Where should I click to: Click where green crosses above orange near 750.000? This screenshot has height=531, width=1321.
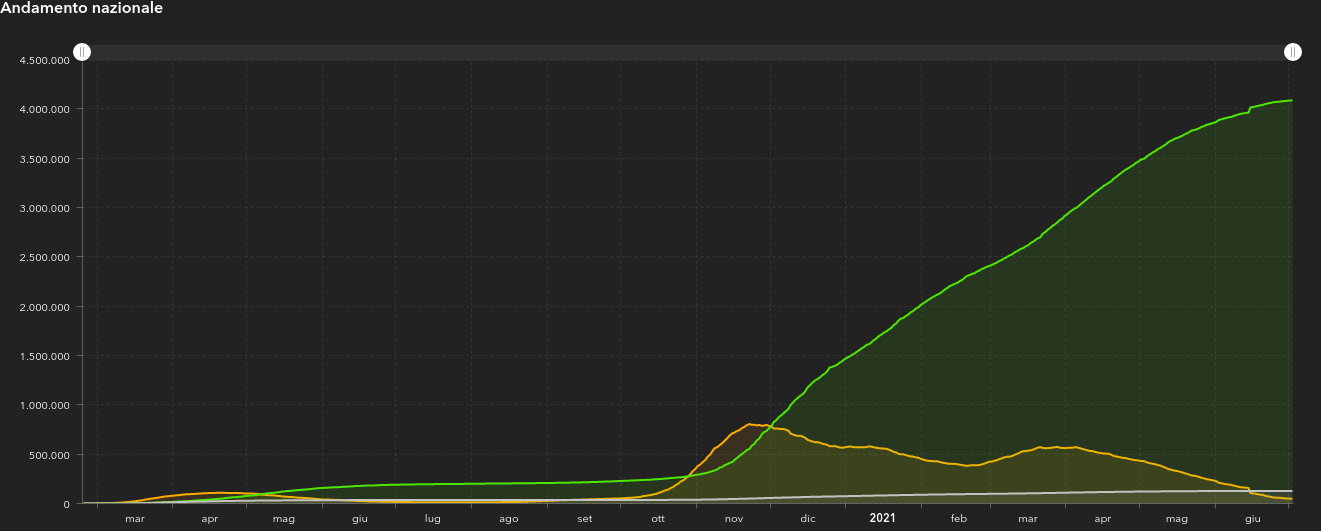tap(769, 428)
